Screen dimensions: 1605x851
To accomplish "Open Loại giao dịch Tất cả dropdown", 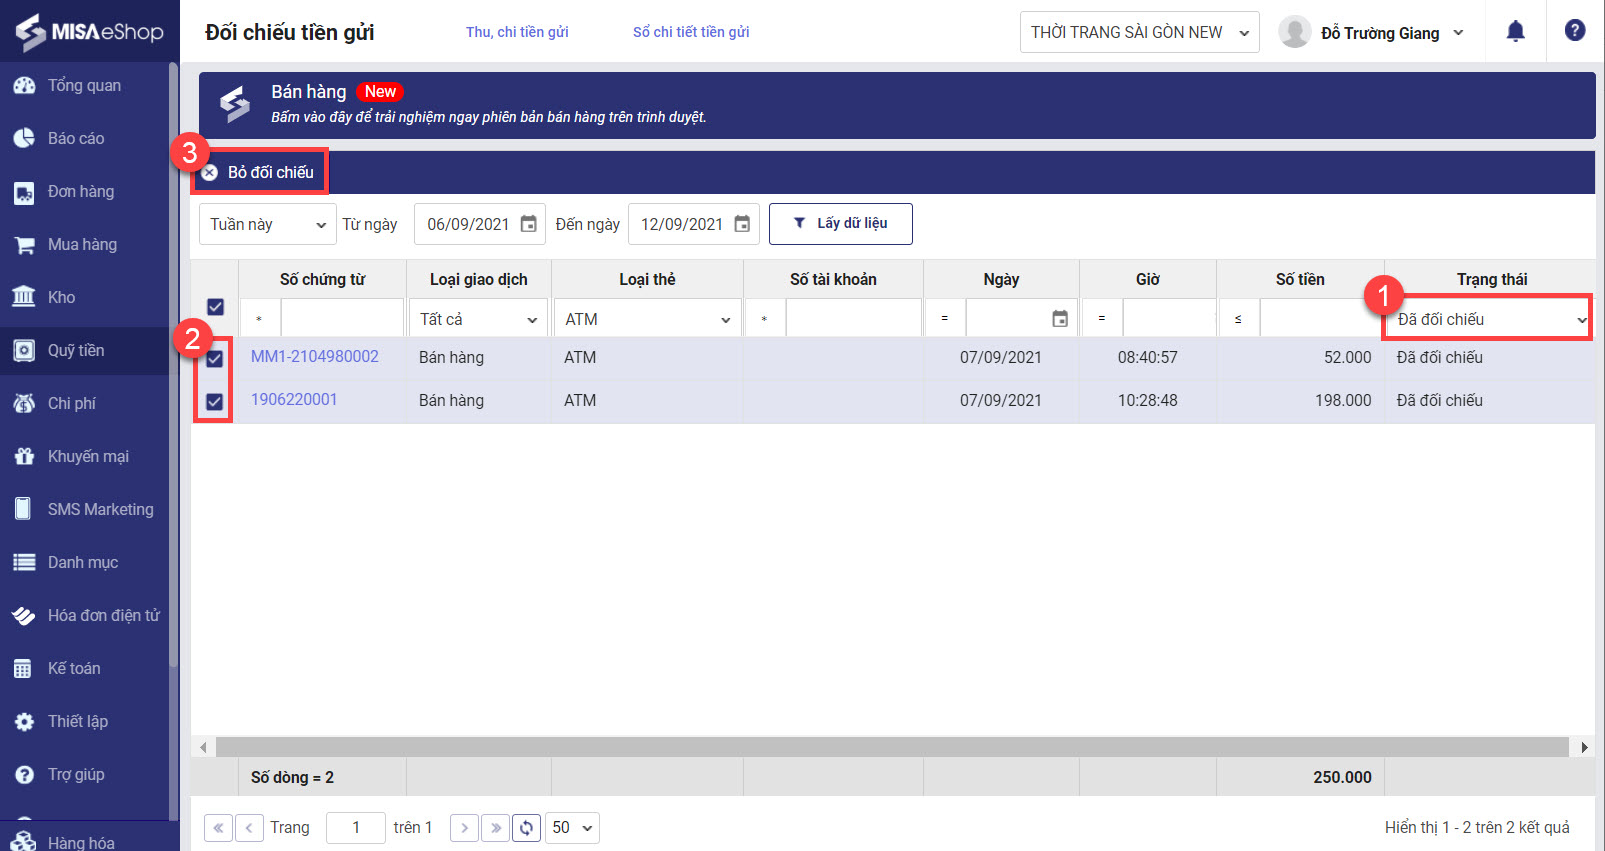I will pos(479,319).
